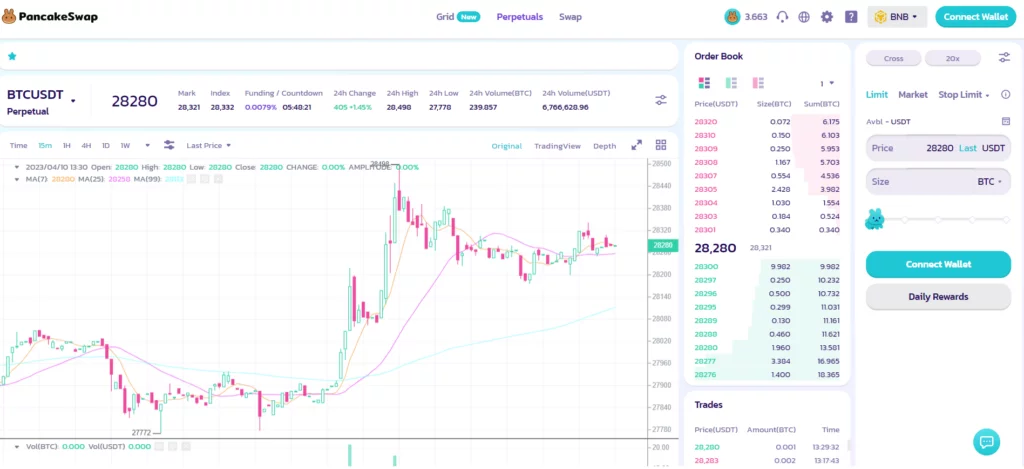Open settings via the gear icon
Viewport: 1024px width, 469px height.
pyautogui.click(x=827, y=17)
